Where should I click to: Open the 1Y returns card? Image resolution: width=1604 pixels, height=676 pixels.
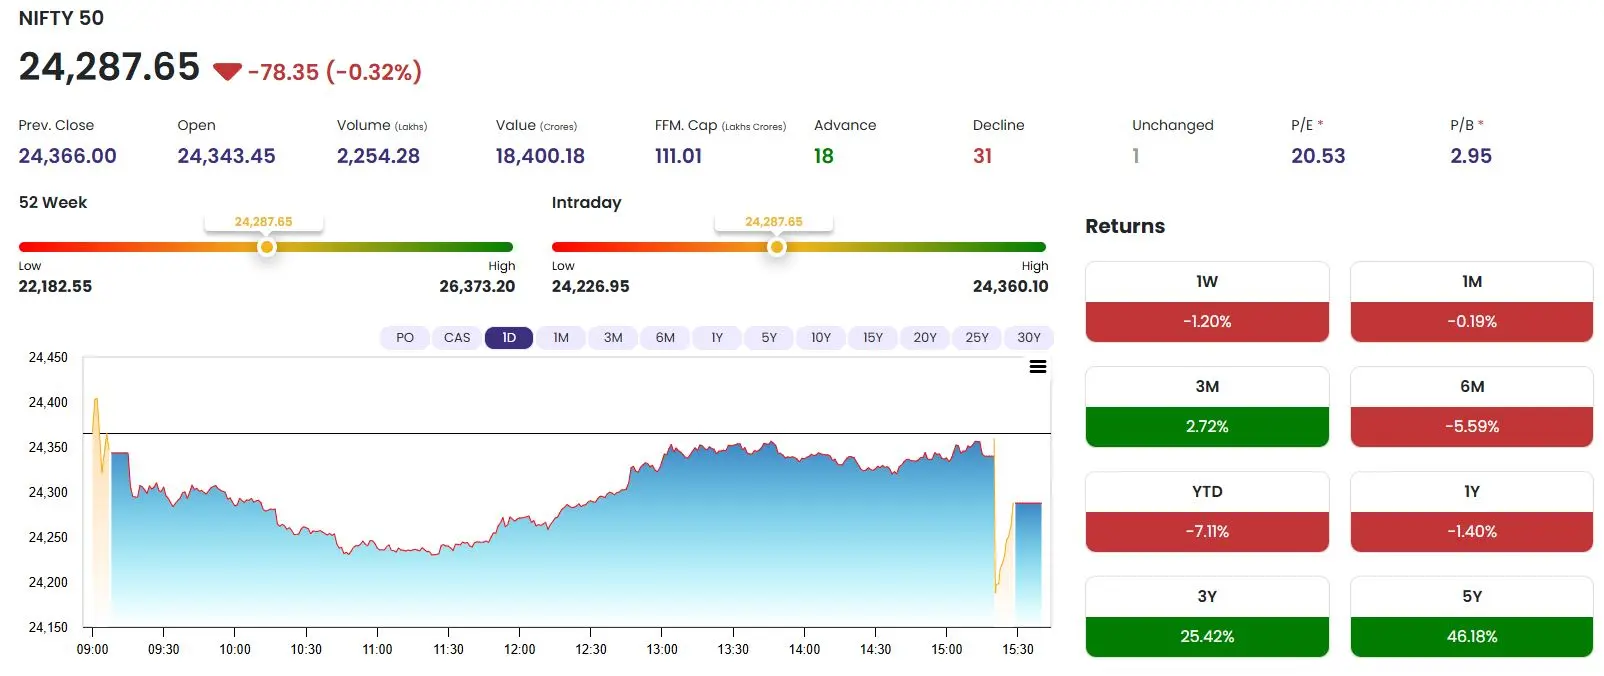(x=1471, y=512)
